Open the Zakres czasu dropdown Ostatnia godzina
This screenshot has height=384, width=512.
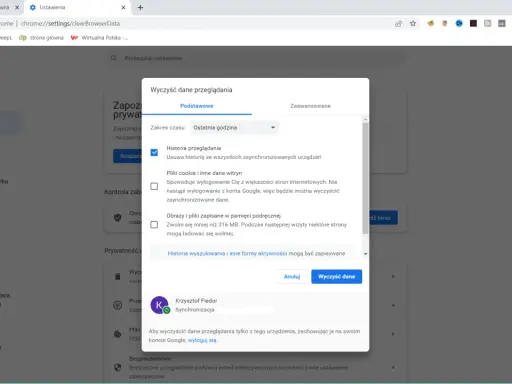point(234,128)
